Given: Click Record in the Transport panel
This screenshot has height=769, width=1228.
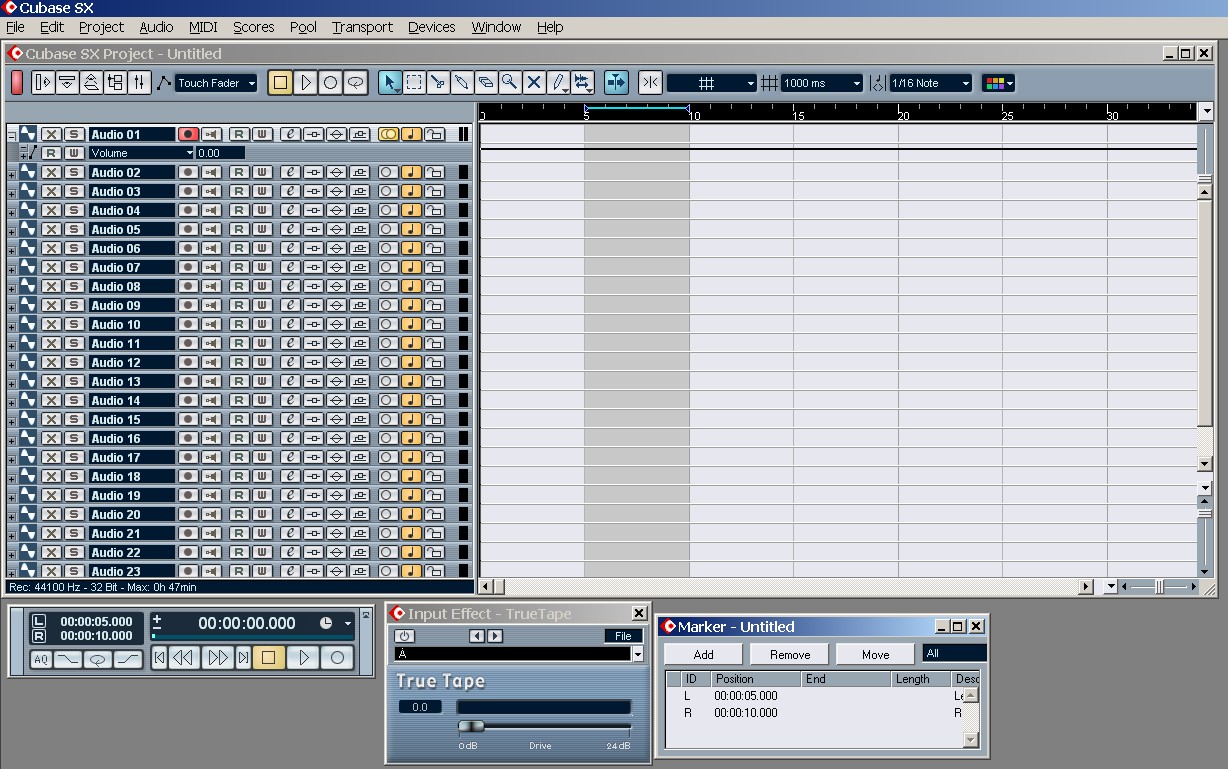Looking at the screenshot, I should tap(337, 657).
